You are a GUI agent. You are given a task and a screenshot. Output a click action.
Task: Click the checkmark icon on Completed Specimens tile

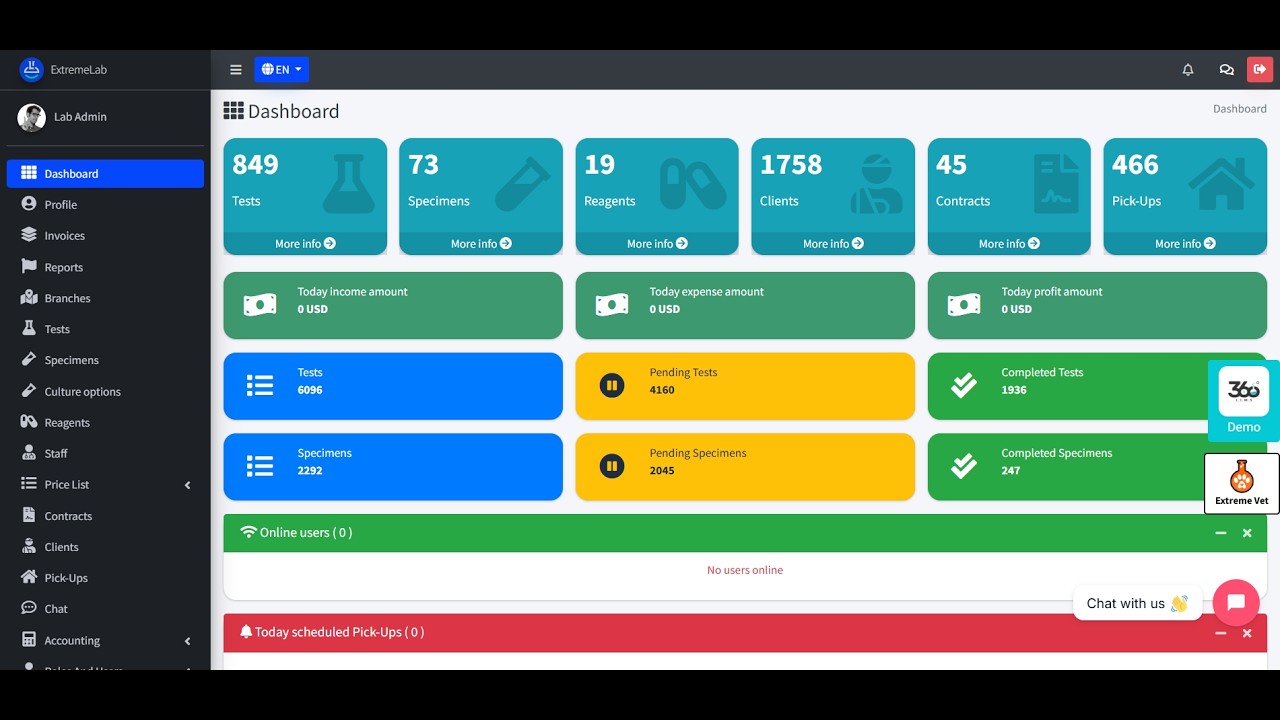click(964, 466)
